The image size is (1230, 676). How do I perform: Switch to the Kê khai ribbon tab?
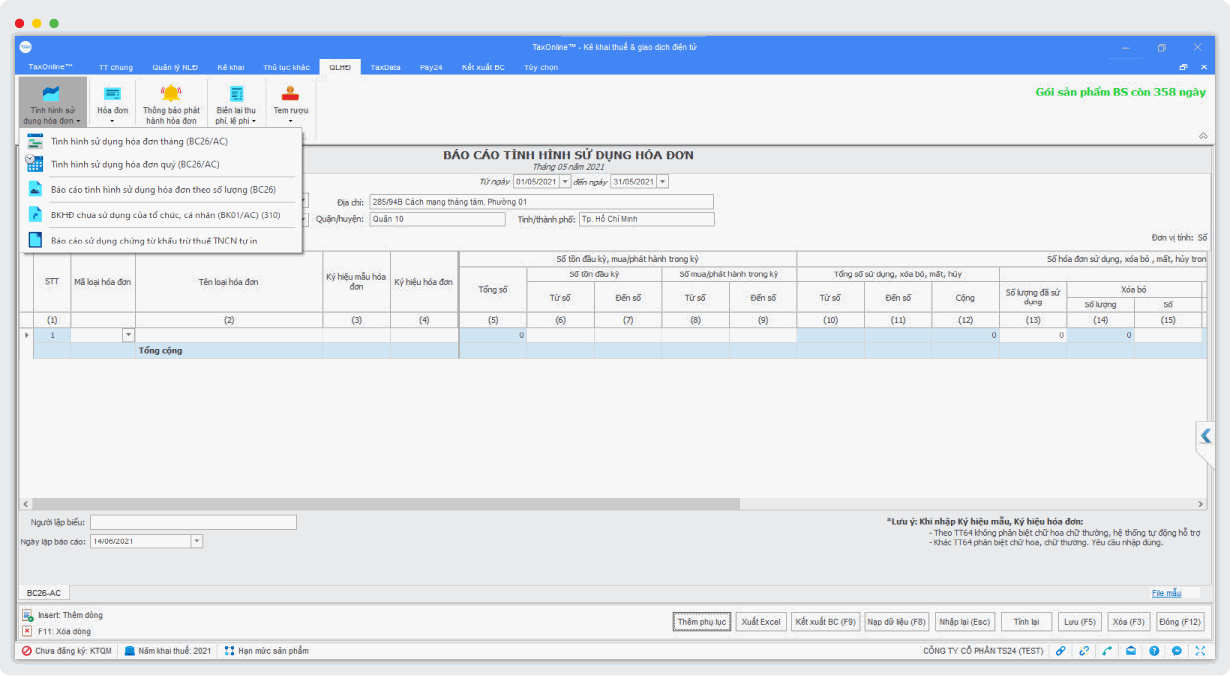coord(230,67)
